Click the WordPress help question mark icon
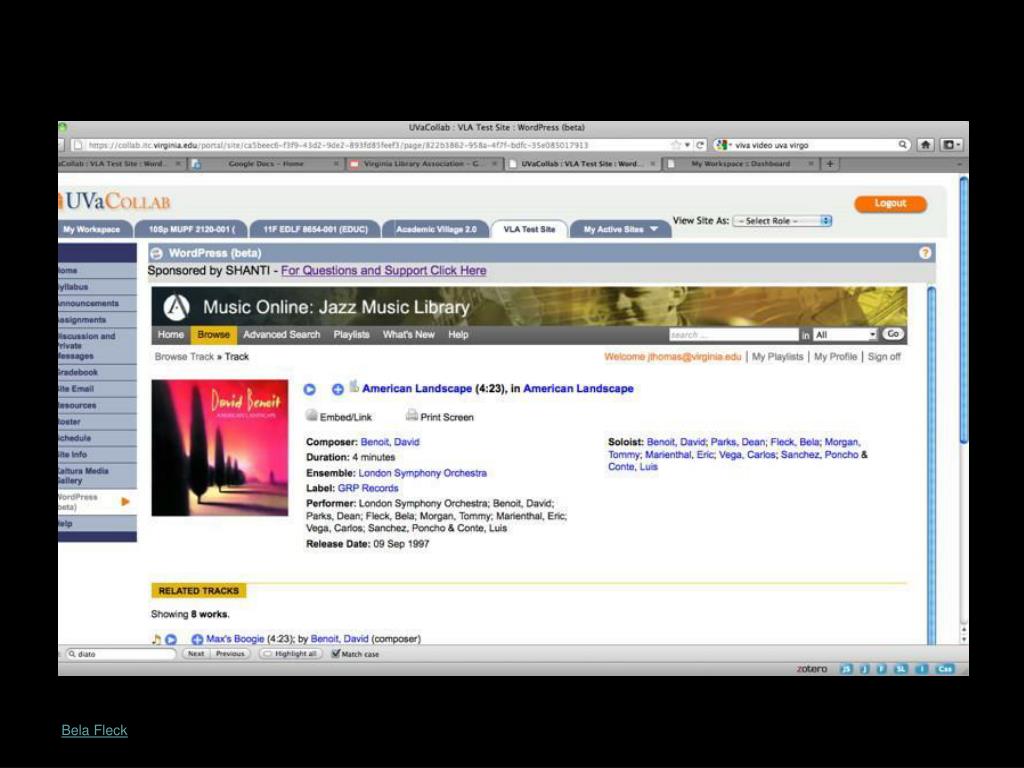Image resolution: width=1024 pixels, height=768 pixels. click(x=925, y=253)
